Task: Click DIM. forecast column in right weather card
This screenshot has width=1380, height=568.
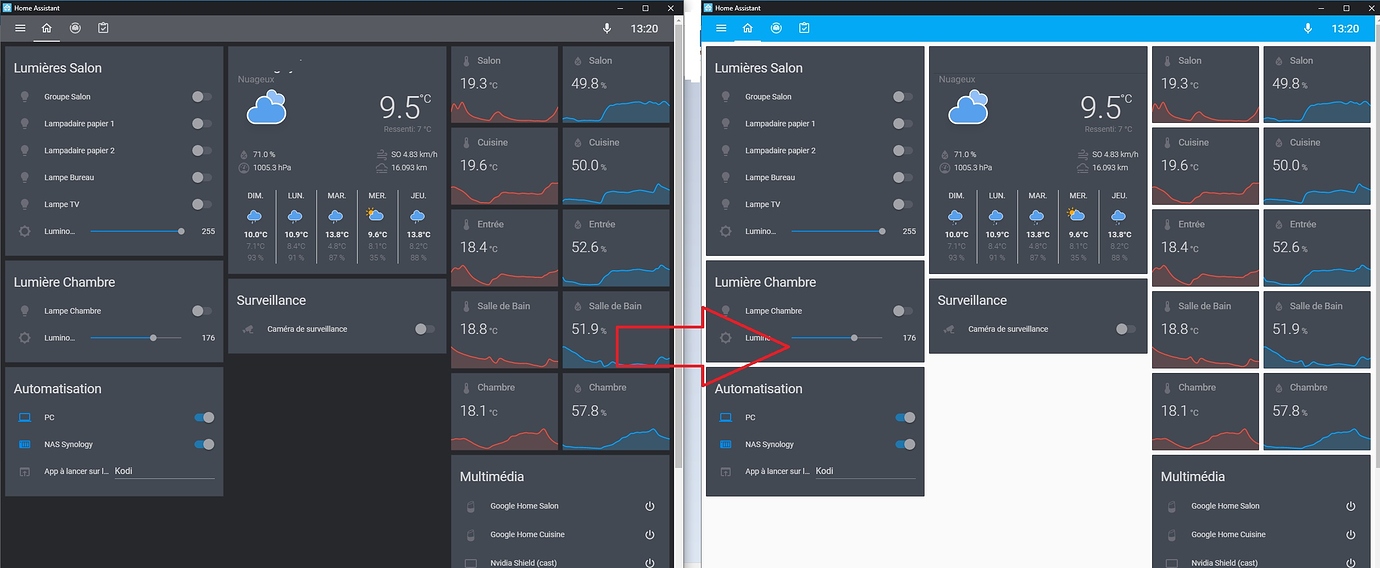Action: [956, 227]
